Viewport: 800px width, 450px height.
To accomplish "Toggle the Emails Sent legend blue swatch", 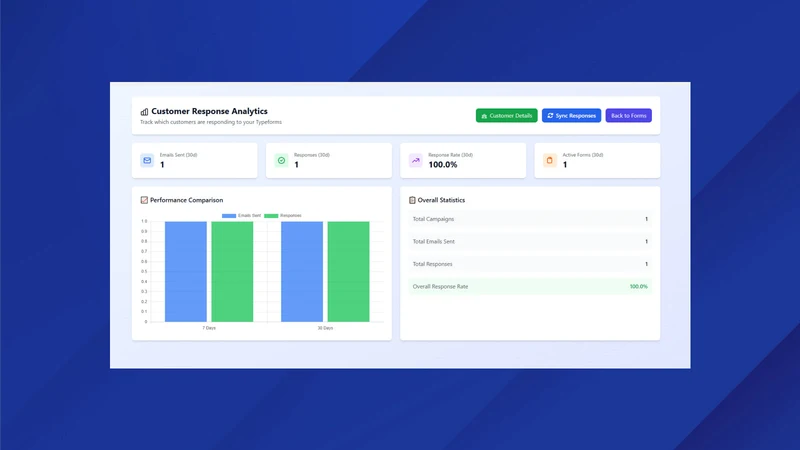I will tap(229, 216).
